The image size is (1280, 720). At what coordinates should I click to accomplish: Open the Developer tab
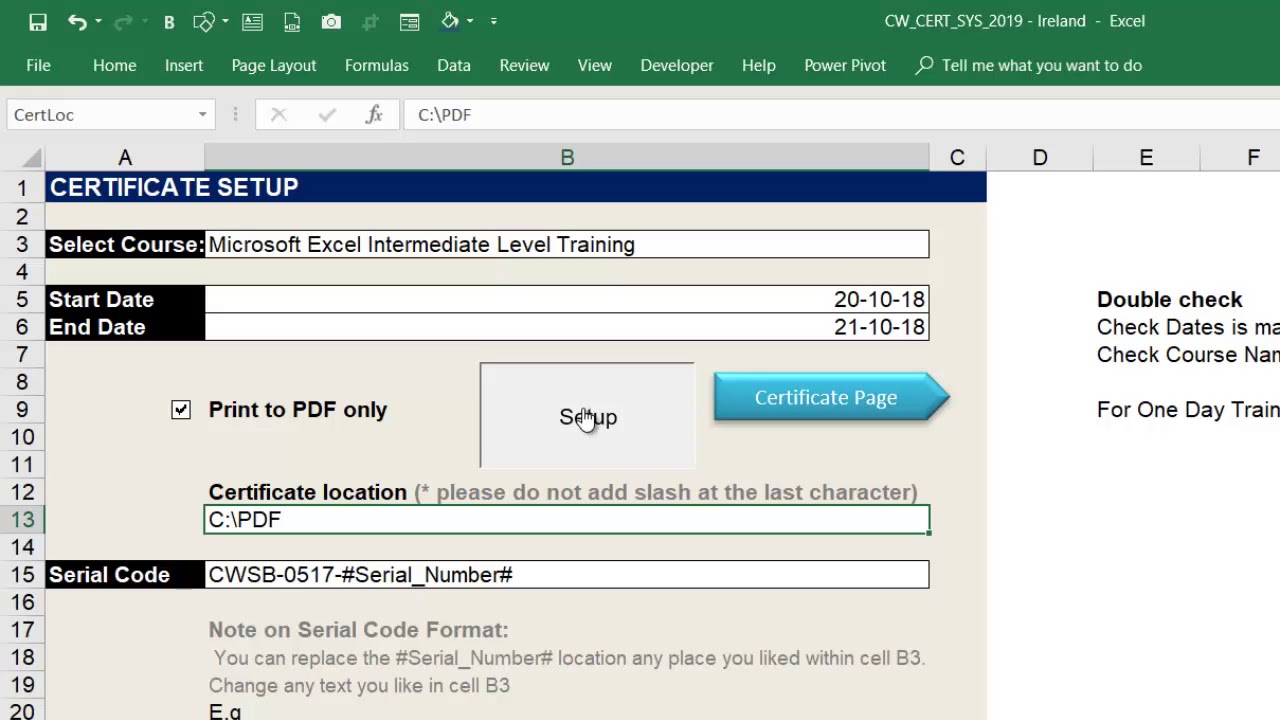pos(677,65)
